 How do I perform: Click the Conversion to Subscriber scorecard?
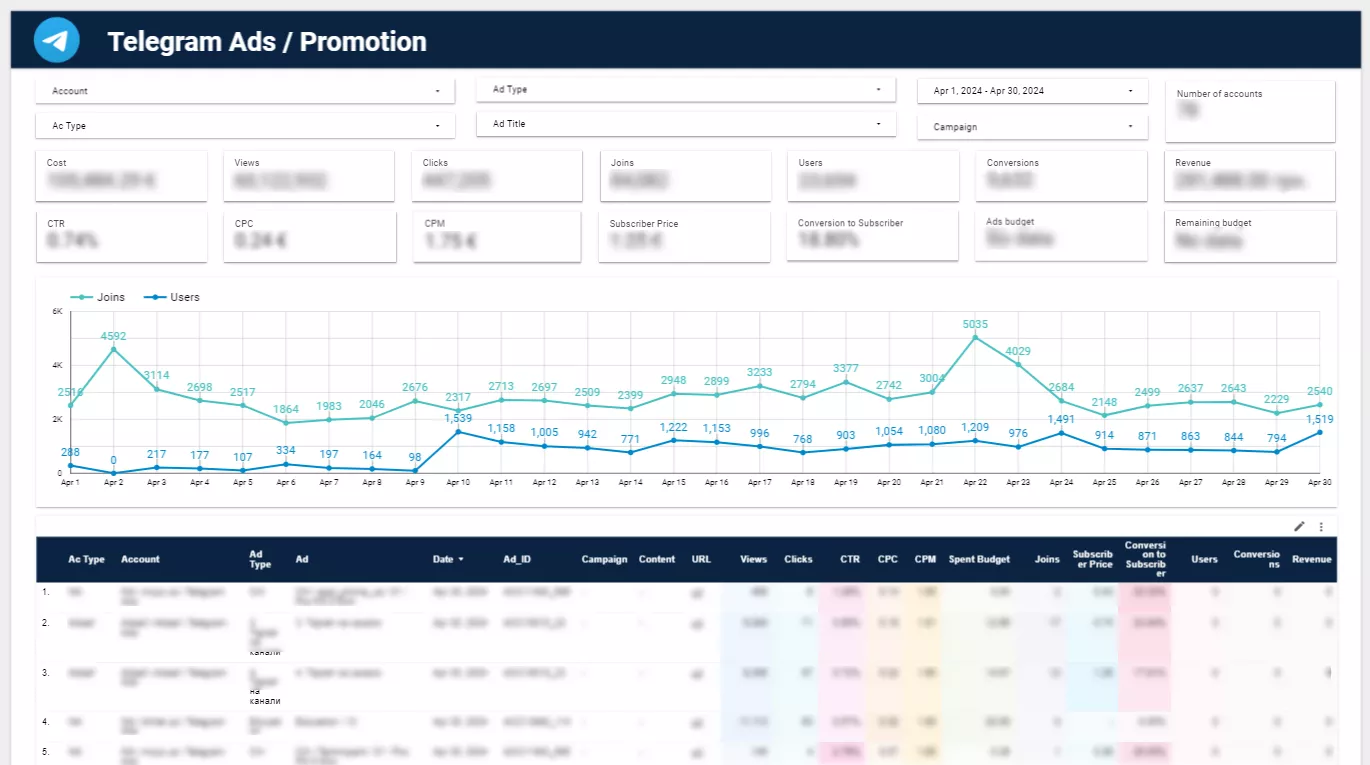(873, 236)
